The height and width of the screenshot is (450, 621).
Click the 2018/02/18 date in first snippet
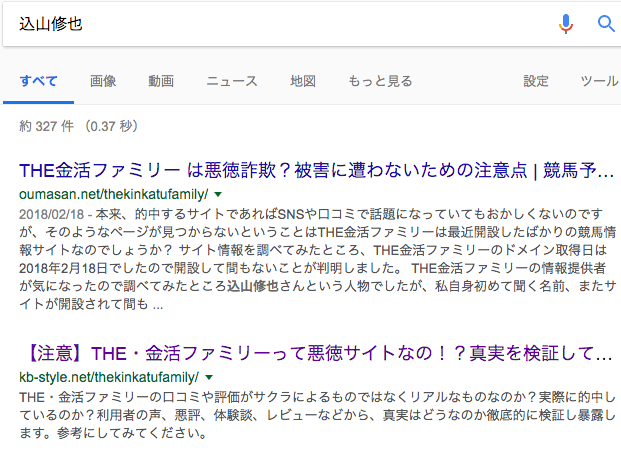coord(51,214)
